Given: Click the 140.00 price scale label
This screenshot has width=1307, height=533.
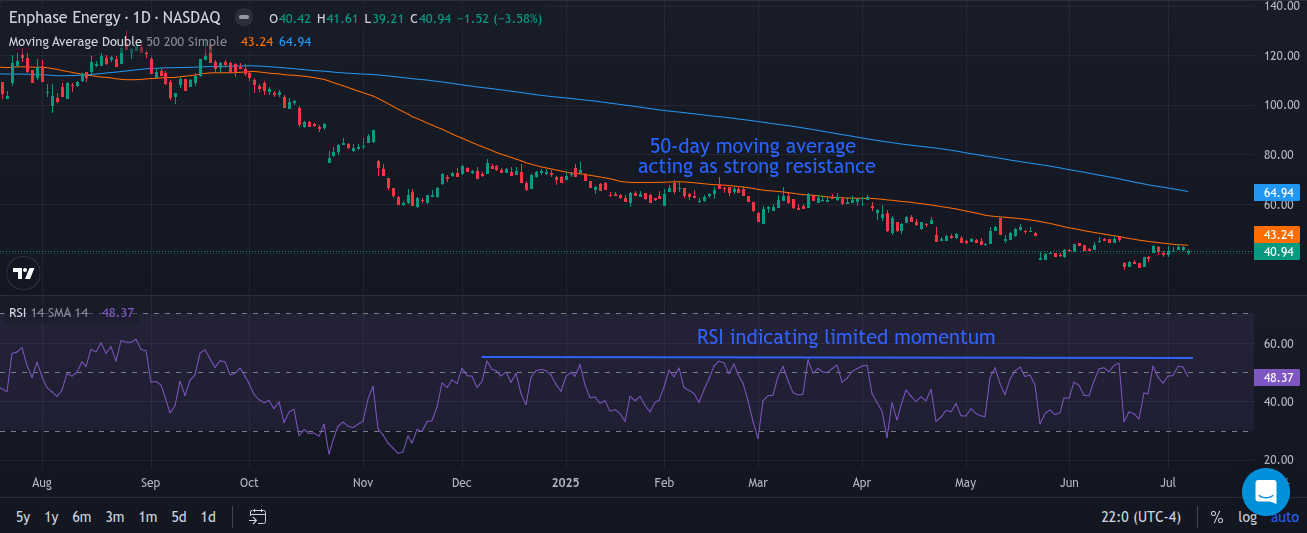Looking at the screenshot, I should 1282,6.
